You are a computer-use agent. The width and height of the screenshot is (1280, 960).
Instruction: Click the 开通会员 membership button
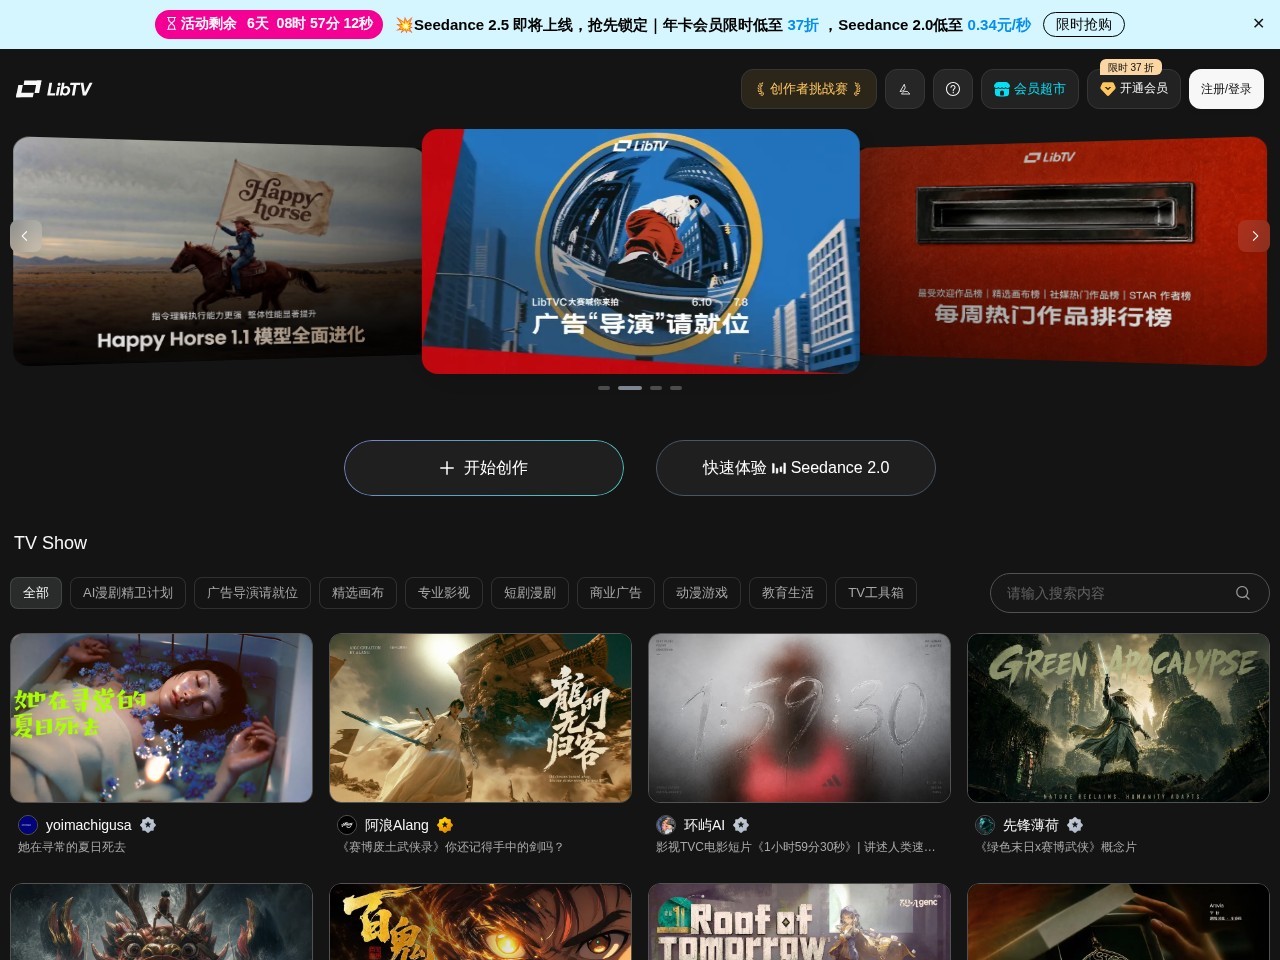[1134, 89]
